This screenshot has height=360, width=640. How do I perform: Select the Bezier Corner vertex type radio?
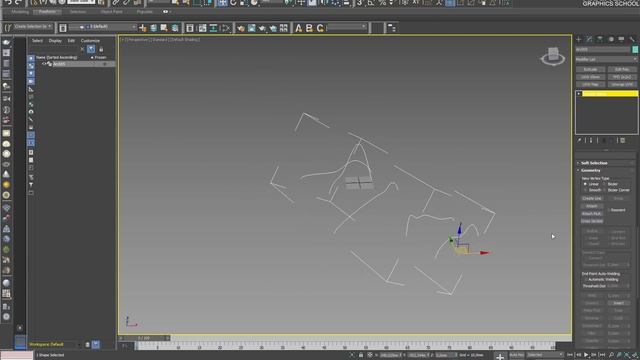(604, 190)
